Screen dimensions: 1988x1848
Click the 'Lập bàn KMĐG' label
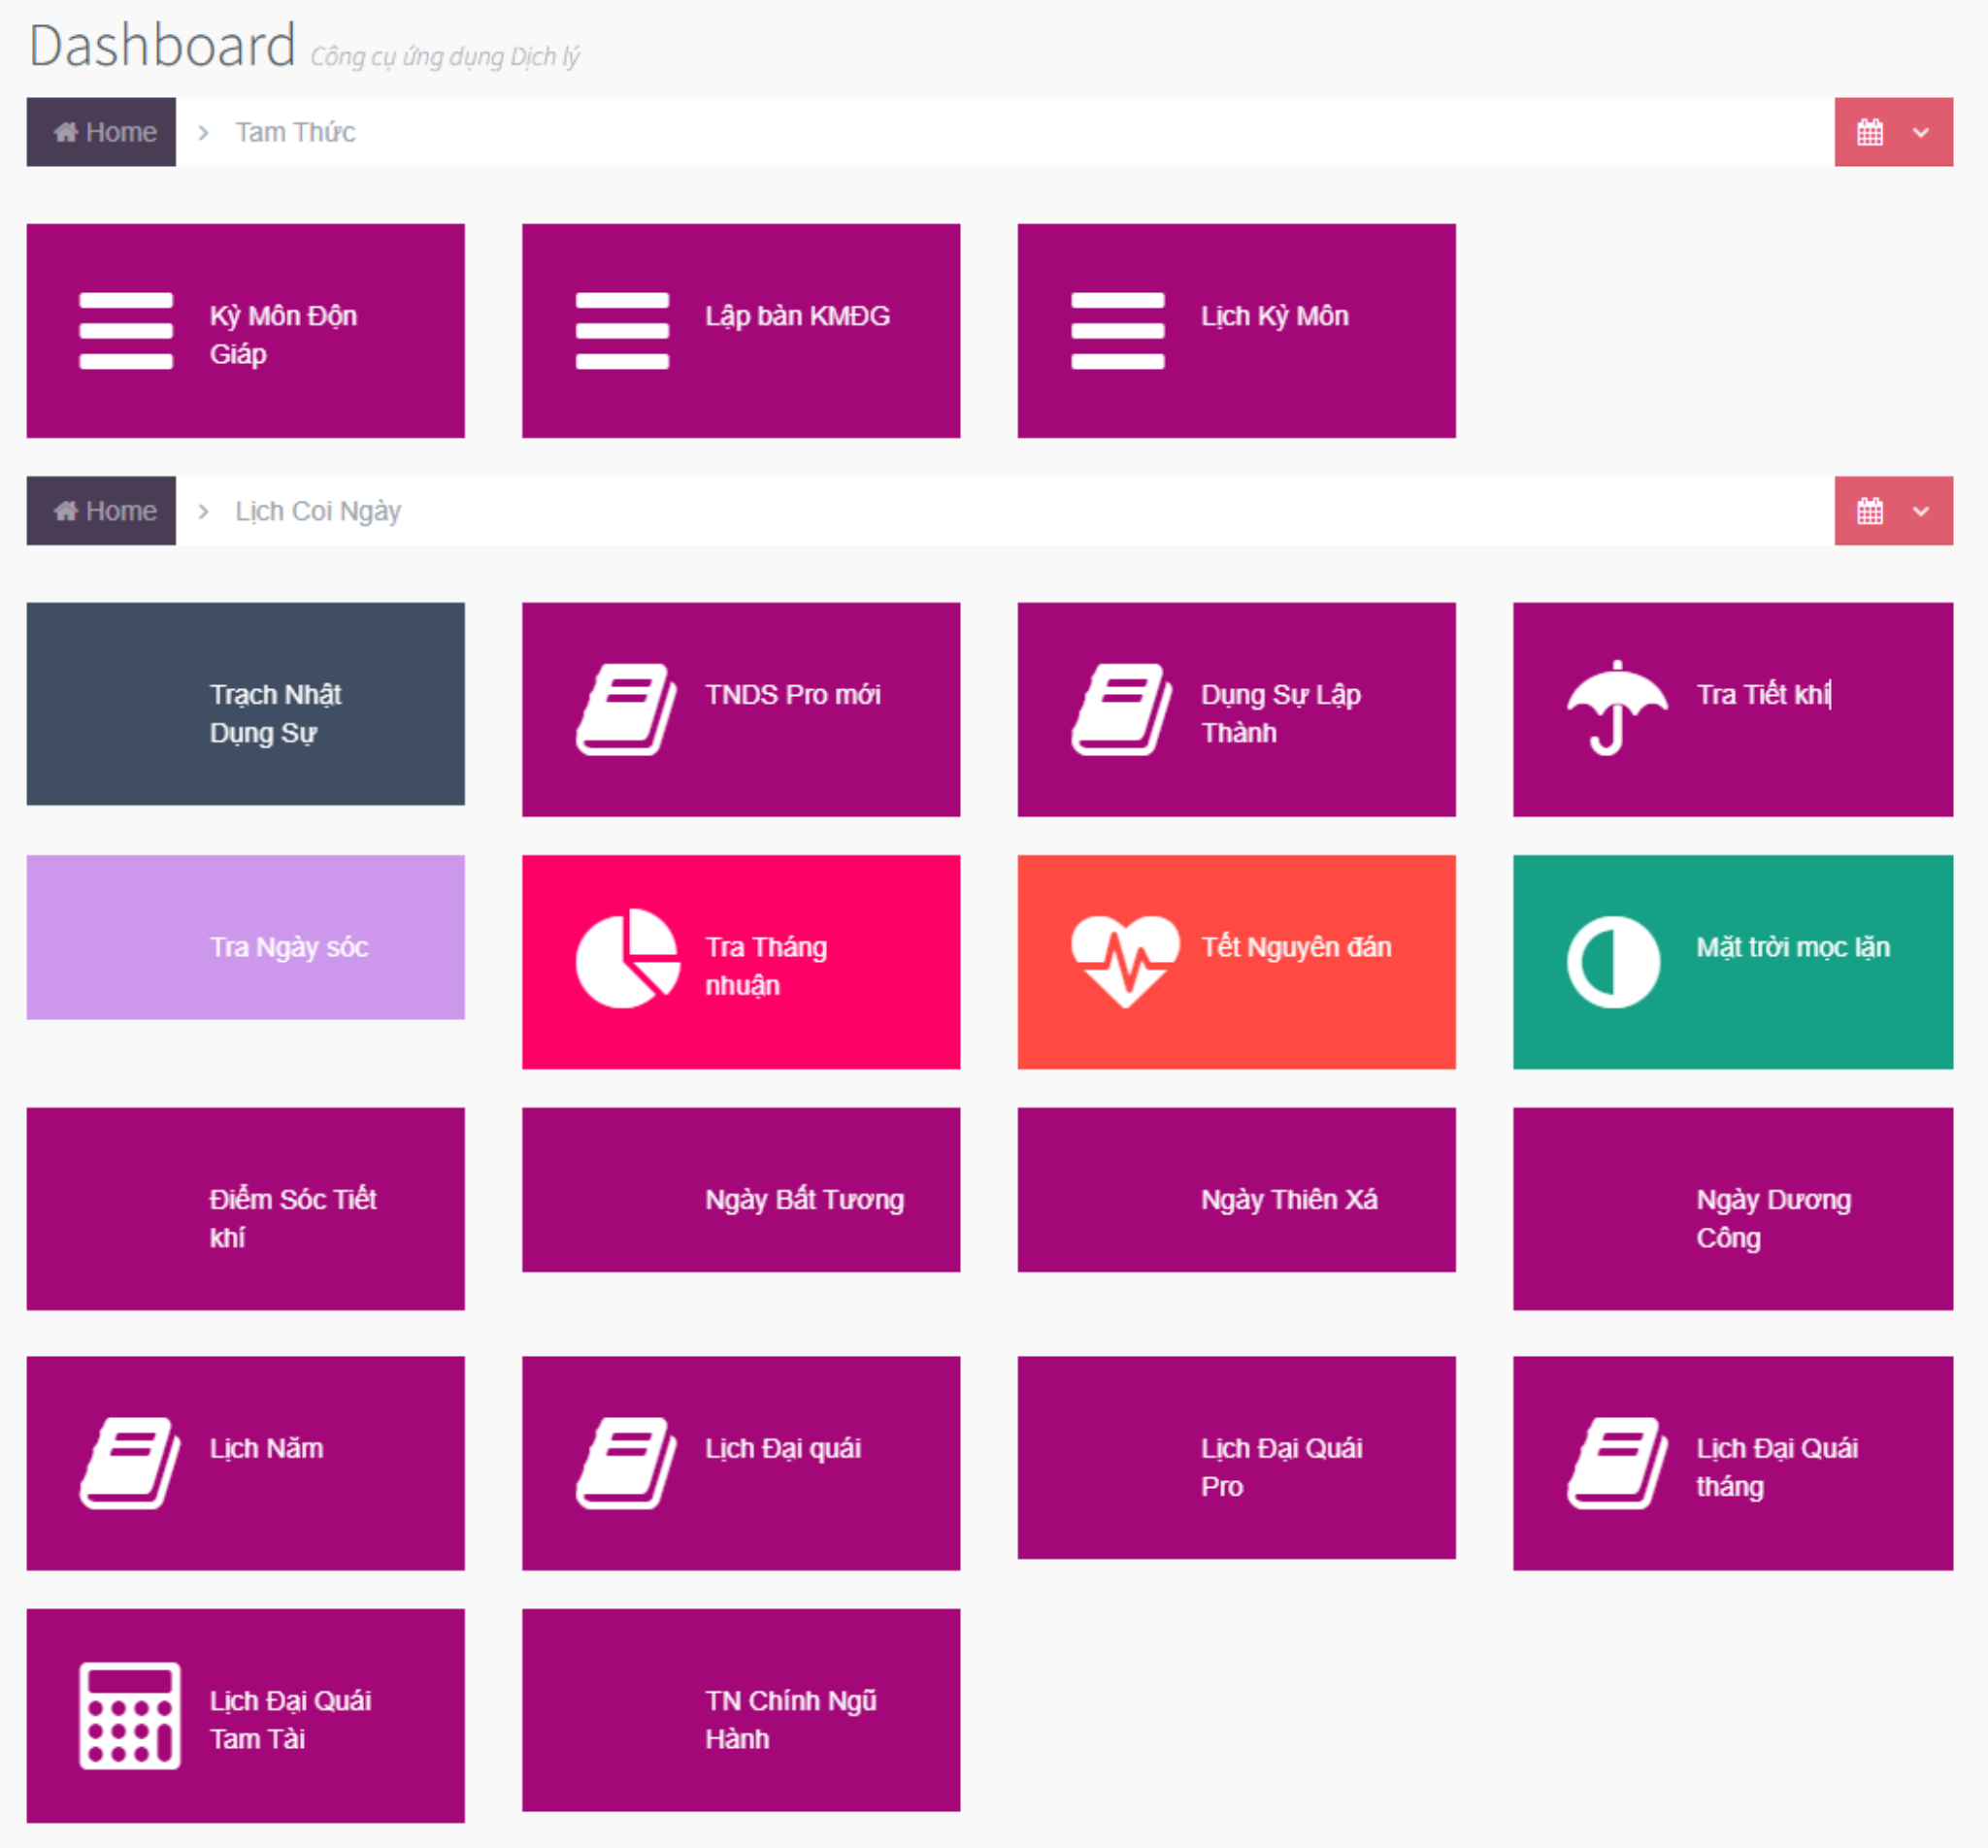click(x=797, y=316)
